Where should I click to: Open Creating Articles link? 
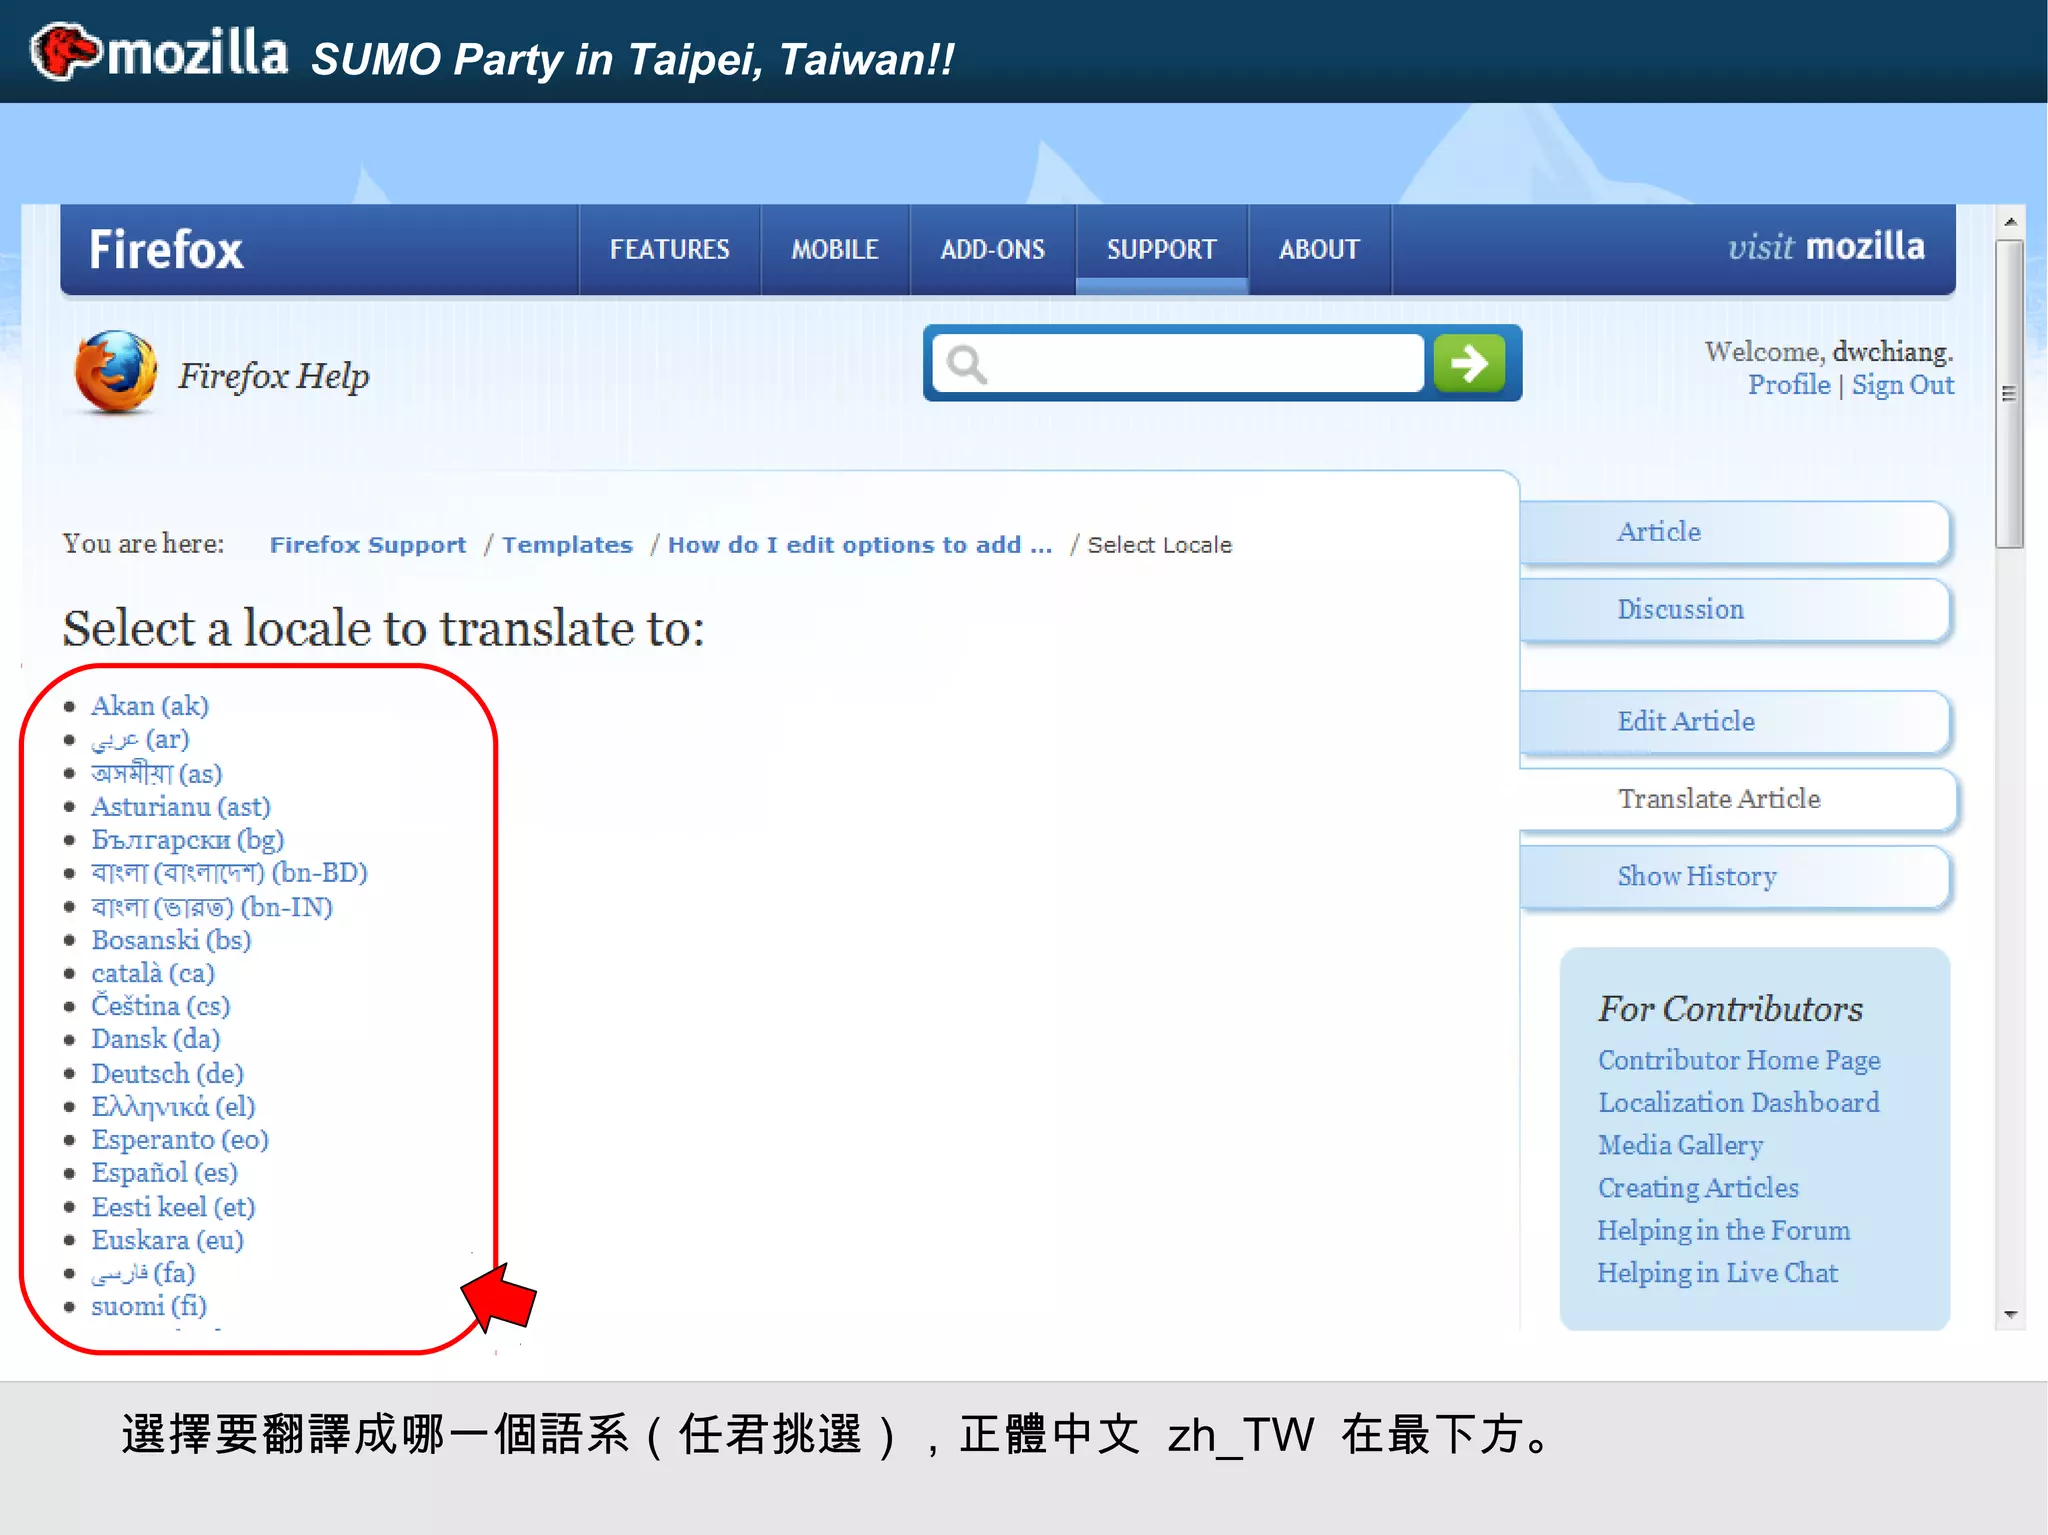tap(1698, 1188)
